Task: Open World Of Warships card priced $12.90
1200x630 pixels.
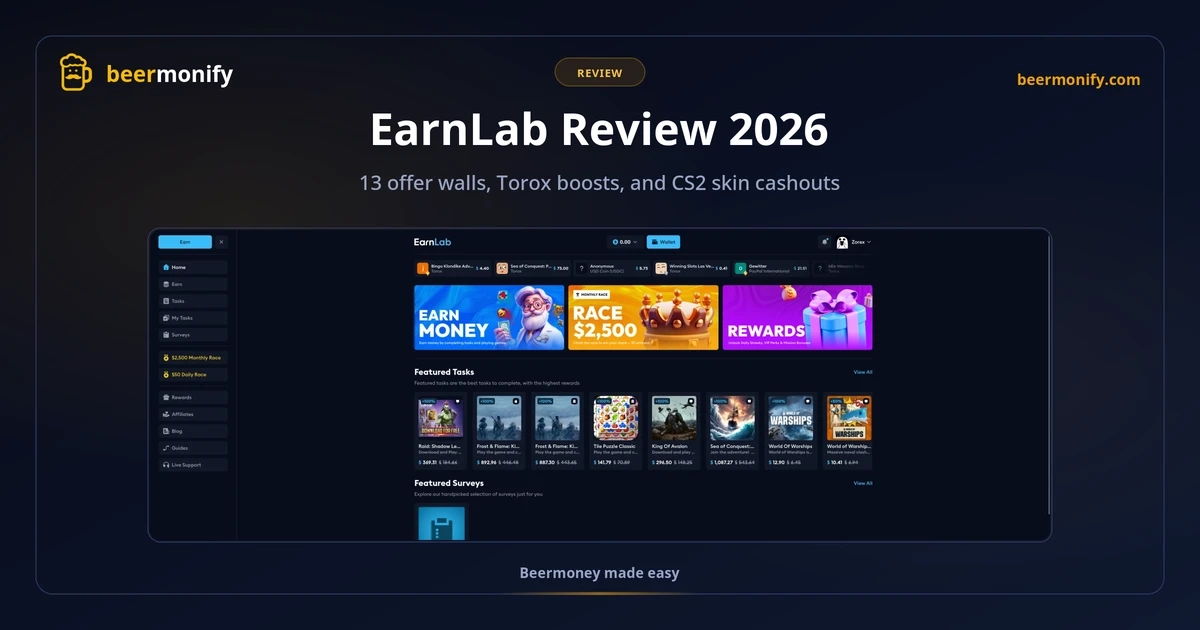Action: (790, 431)
